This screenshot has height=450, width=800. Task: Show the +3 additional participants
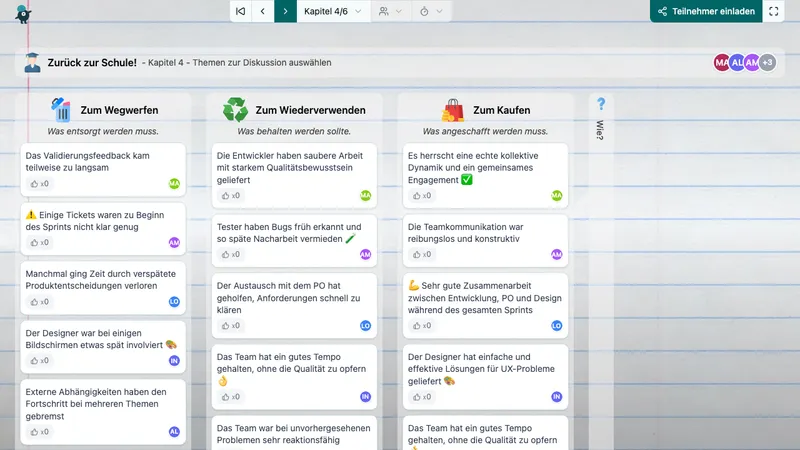(x=767, y=63)
